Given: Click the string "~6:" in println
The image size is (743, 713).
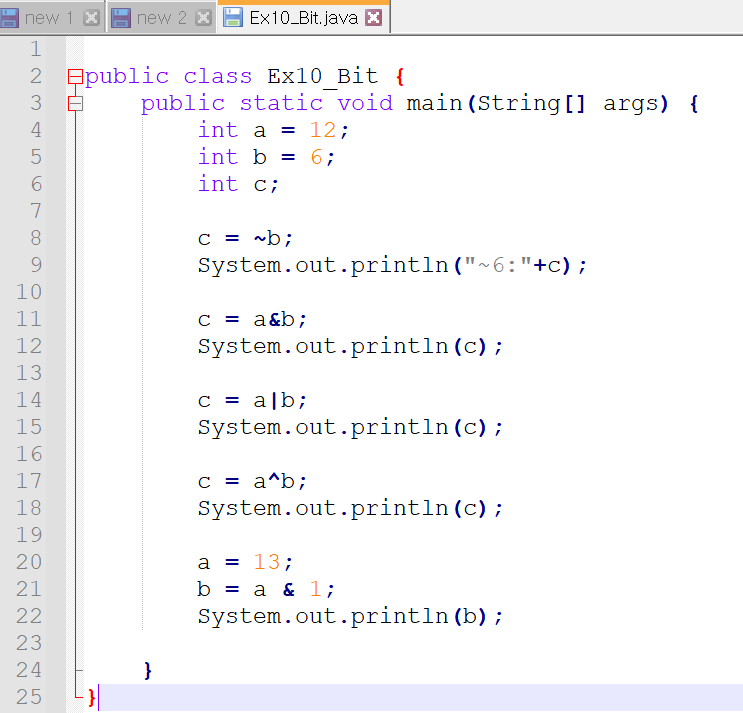Looking at the screenshot, I should tap(498, 265).
